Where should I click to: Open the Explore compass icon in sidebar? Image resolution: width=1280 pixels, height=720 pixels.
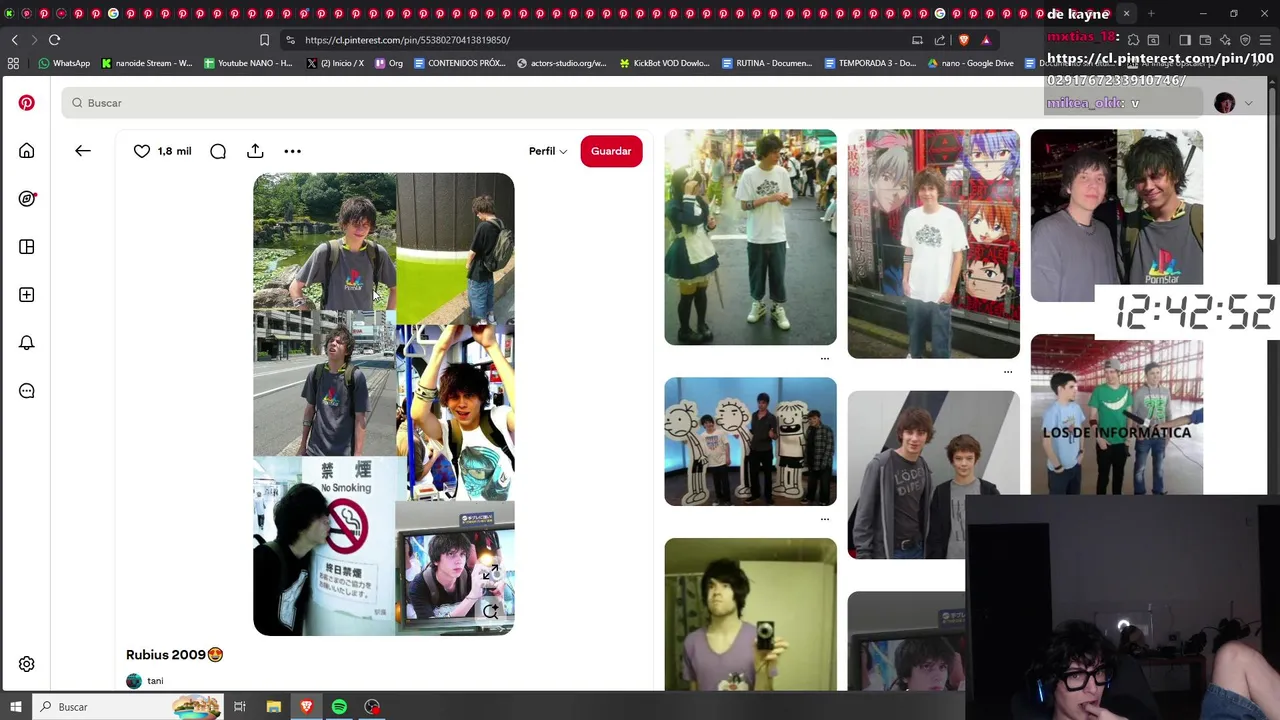(27, 199)
